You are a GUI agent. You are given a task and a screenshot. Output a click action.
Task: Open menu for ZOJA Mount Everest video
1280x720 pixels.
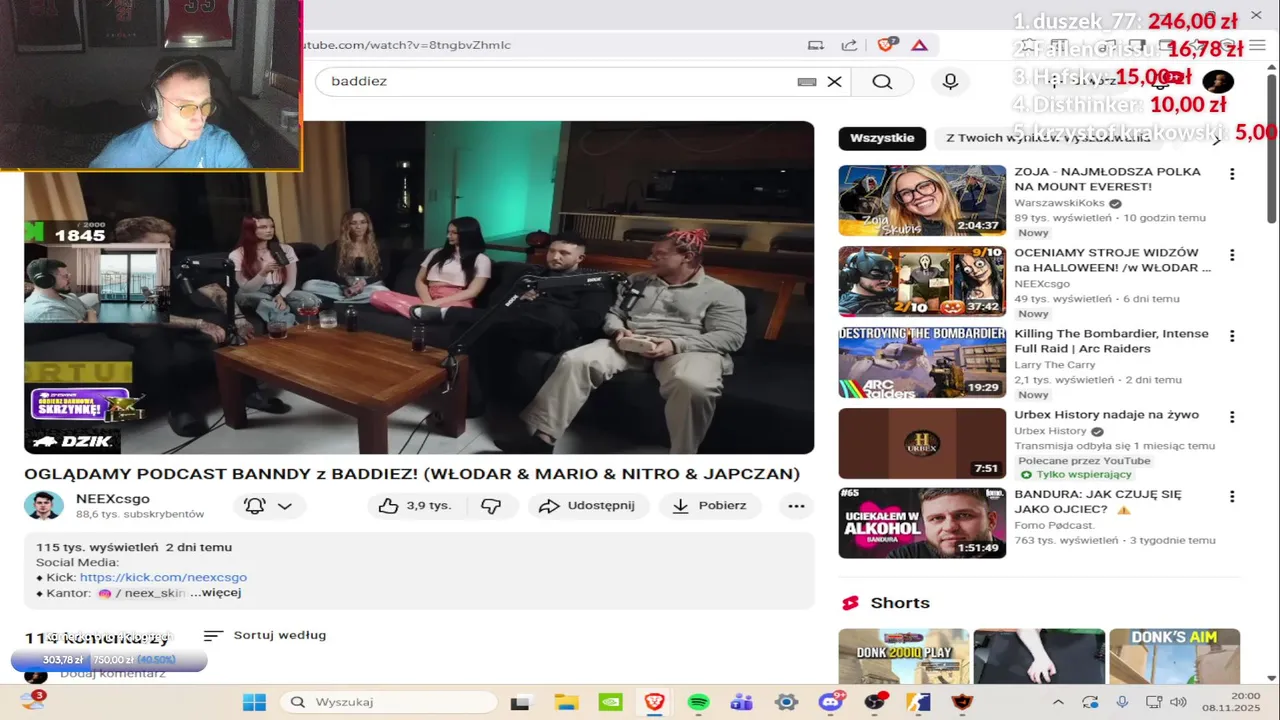tap(1232, 174)
